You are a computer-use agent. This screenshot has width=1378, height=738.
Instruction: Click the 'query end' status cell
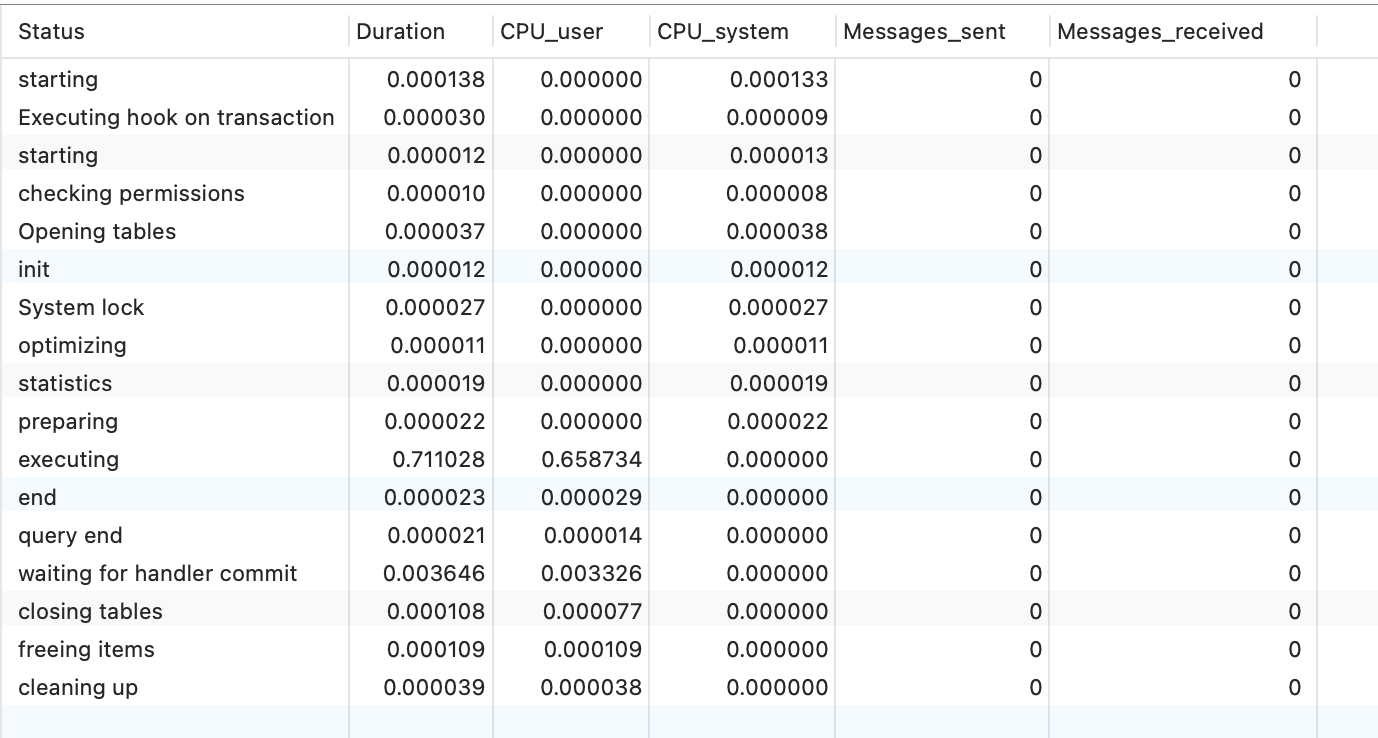[x=70, y=536]
